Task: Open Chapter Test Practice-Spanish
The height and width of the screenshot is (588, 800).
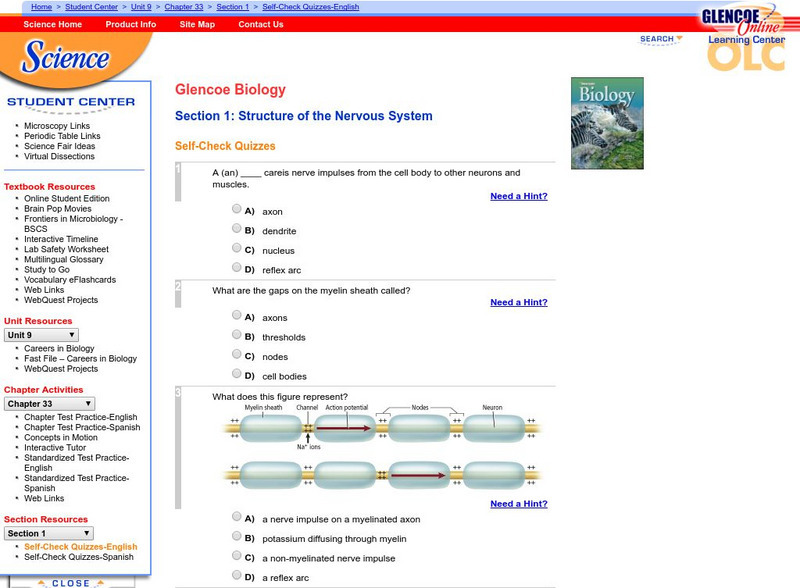Action: pos(82,427)
